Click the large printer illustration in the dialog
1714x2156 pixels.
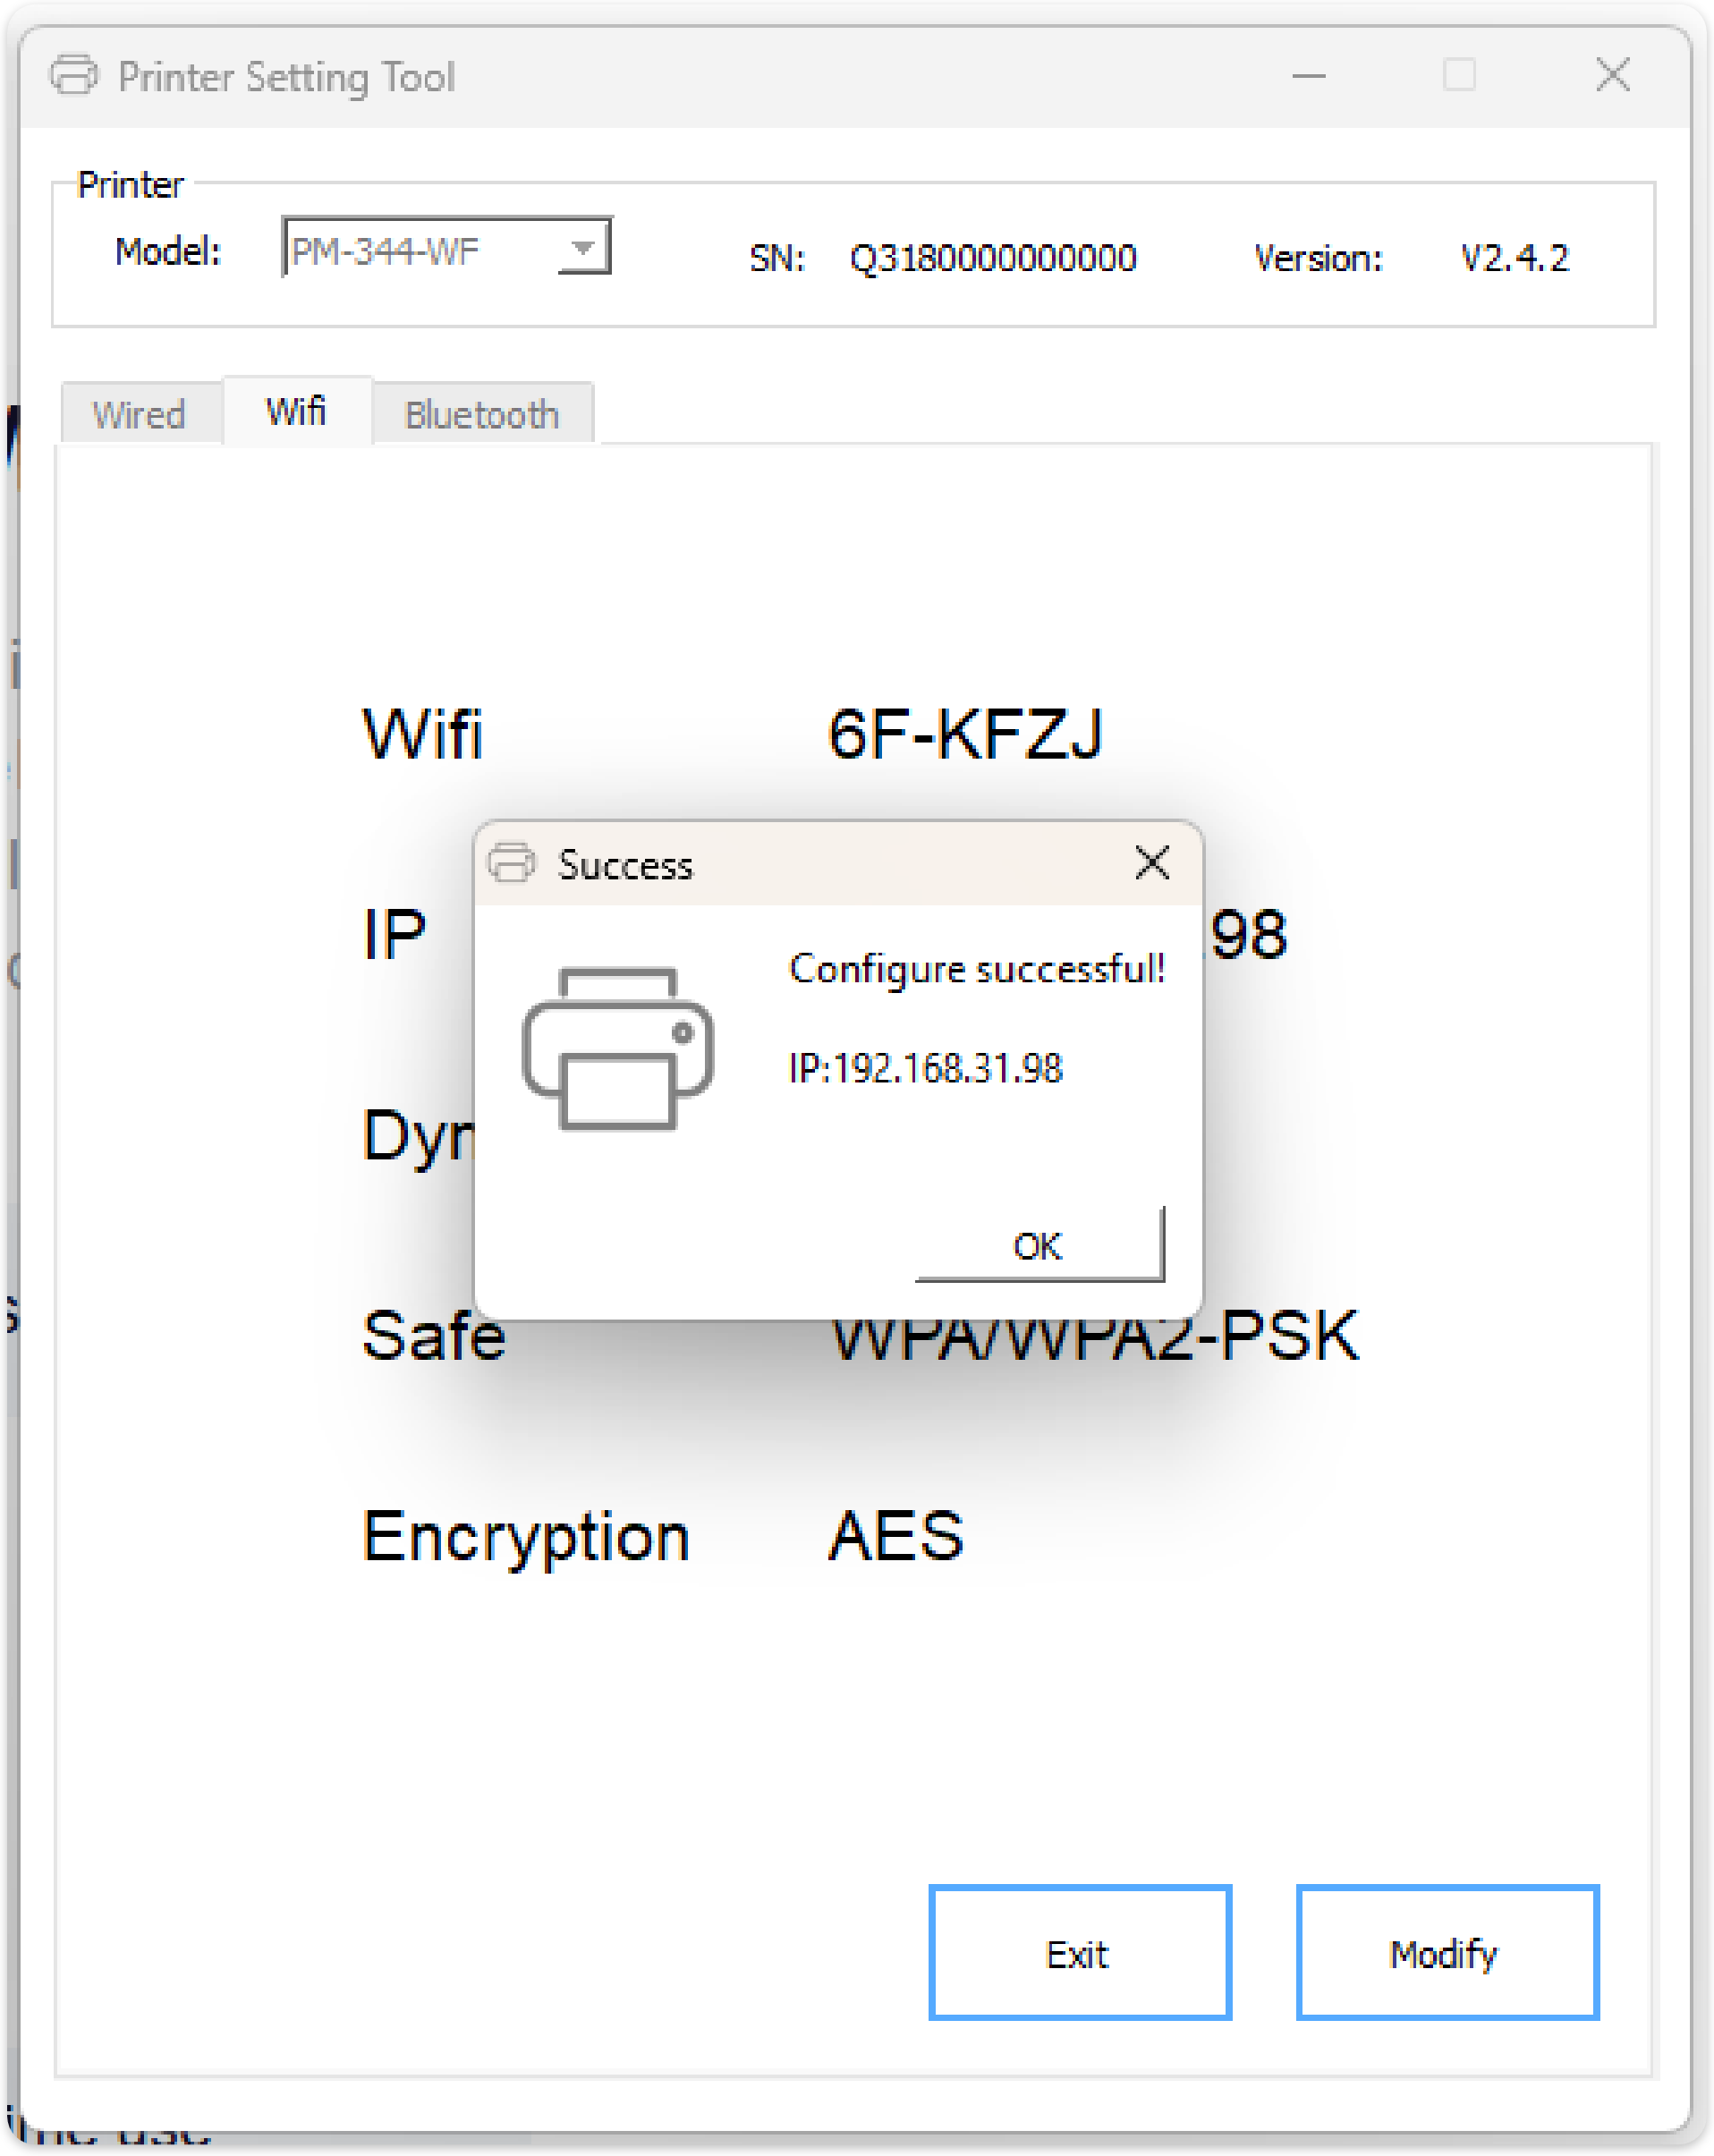(x=618, y=1049)
